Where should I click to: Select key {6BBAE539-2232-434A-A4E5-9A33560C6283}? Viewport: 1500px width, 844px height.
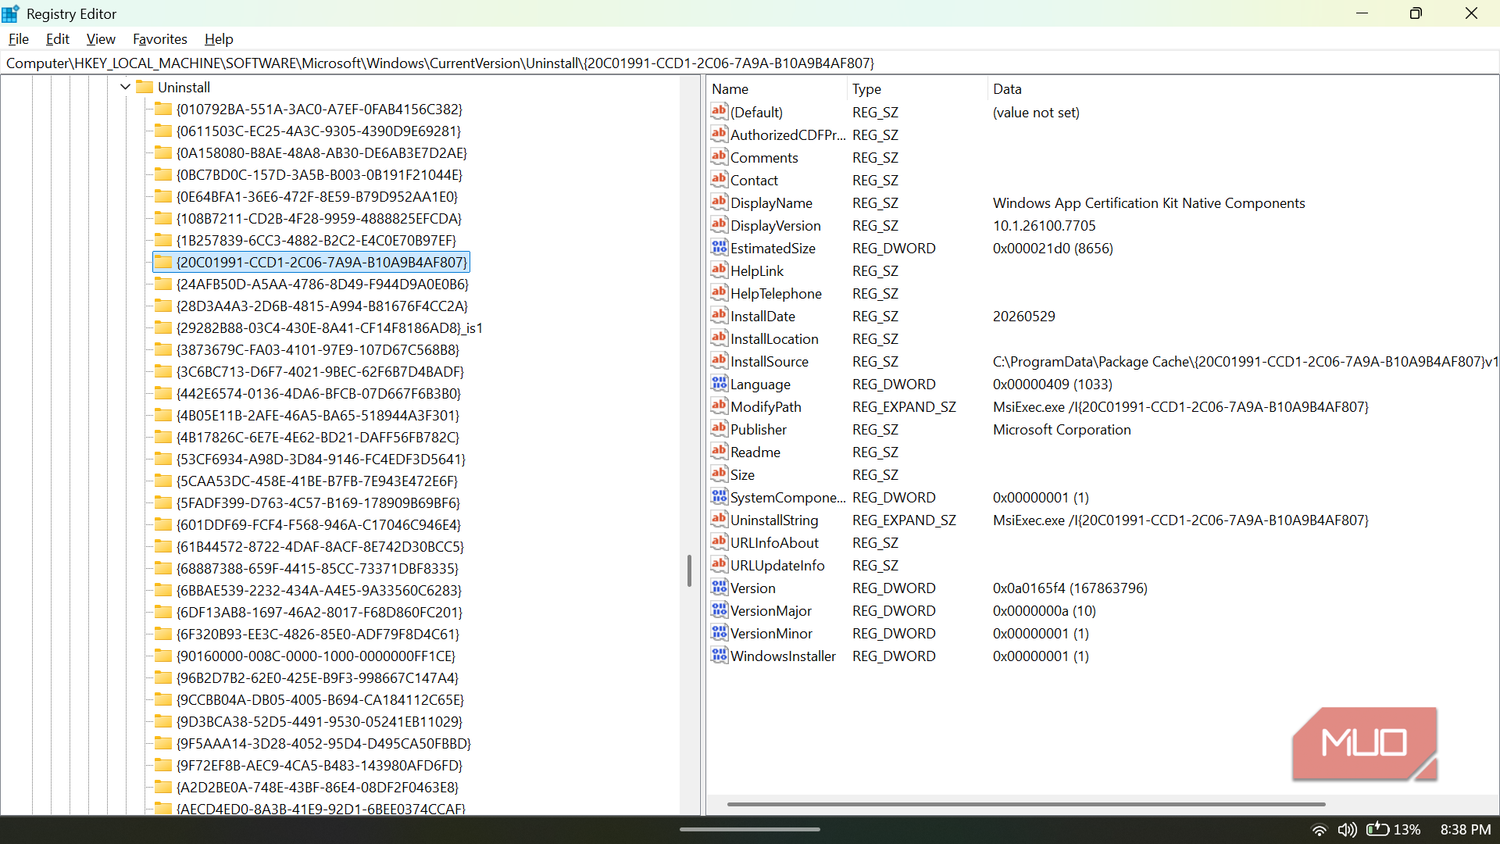[319, 590]
